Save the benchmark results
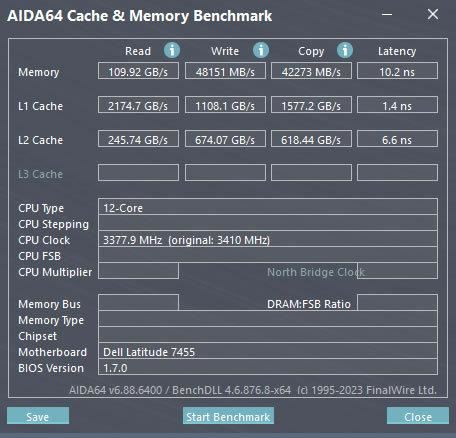Screen dimensions: 456x438 click(38, 416)
